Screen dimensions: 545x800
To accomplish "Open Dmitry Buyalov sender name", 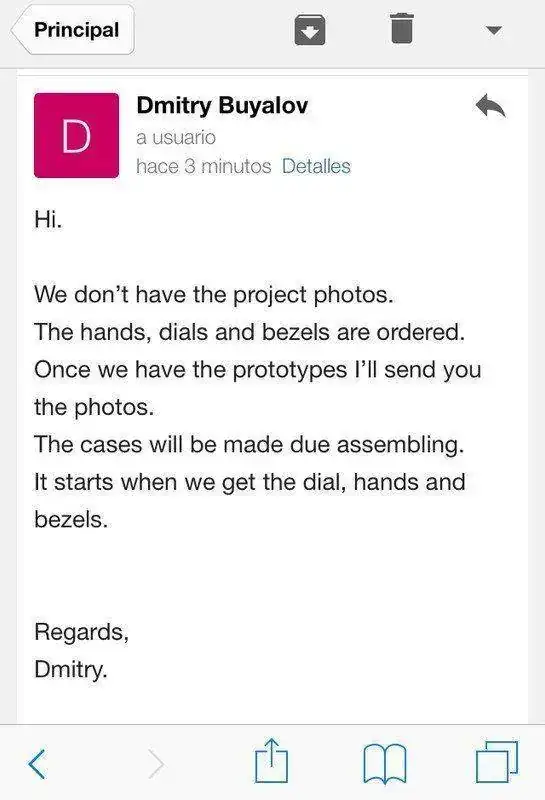I will coord(222,106).
